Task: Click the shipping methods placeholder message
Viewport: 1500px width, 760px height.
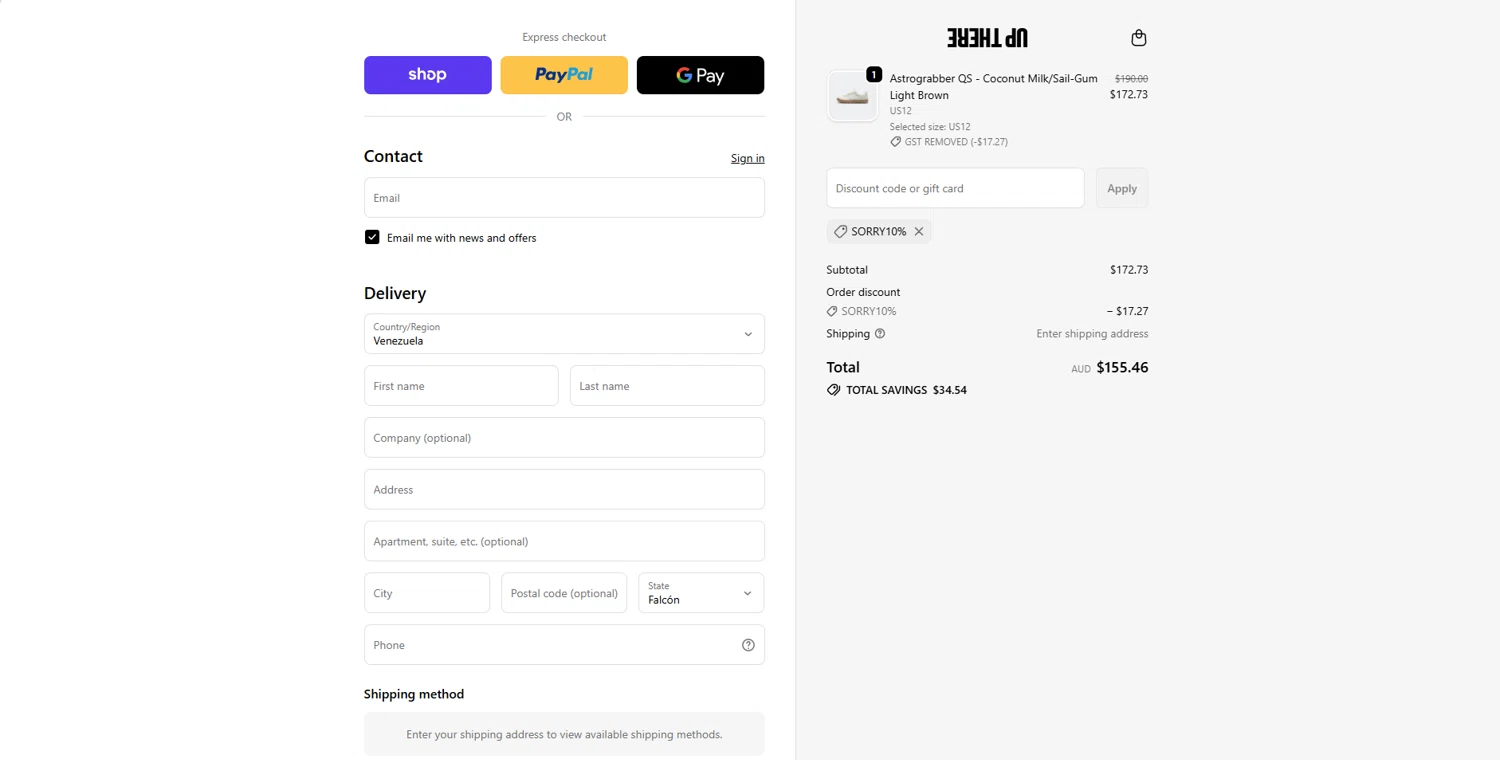Action: pos(564,734)
